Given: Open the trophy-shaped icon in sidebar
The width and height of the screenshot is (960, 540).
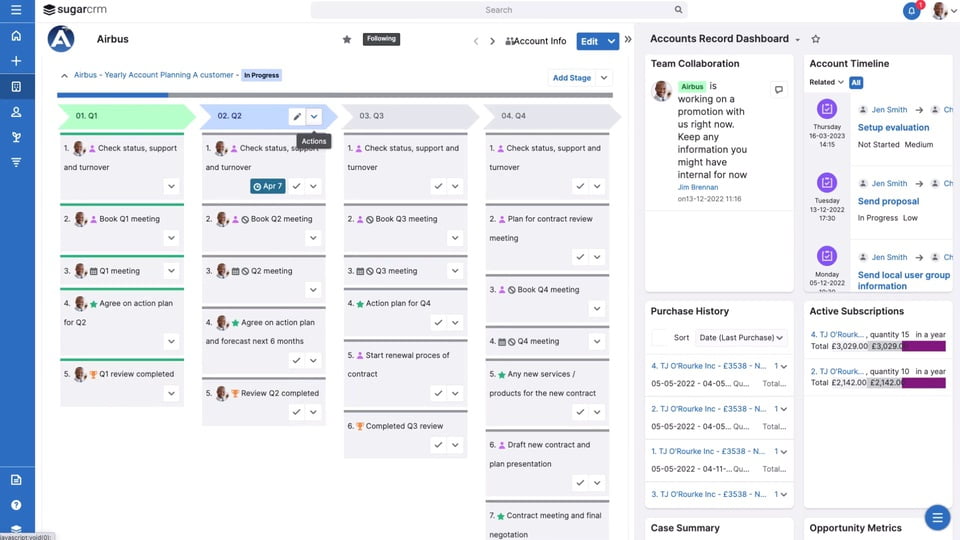Looking at the screenshot, I should click(16, 137).
